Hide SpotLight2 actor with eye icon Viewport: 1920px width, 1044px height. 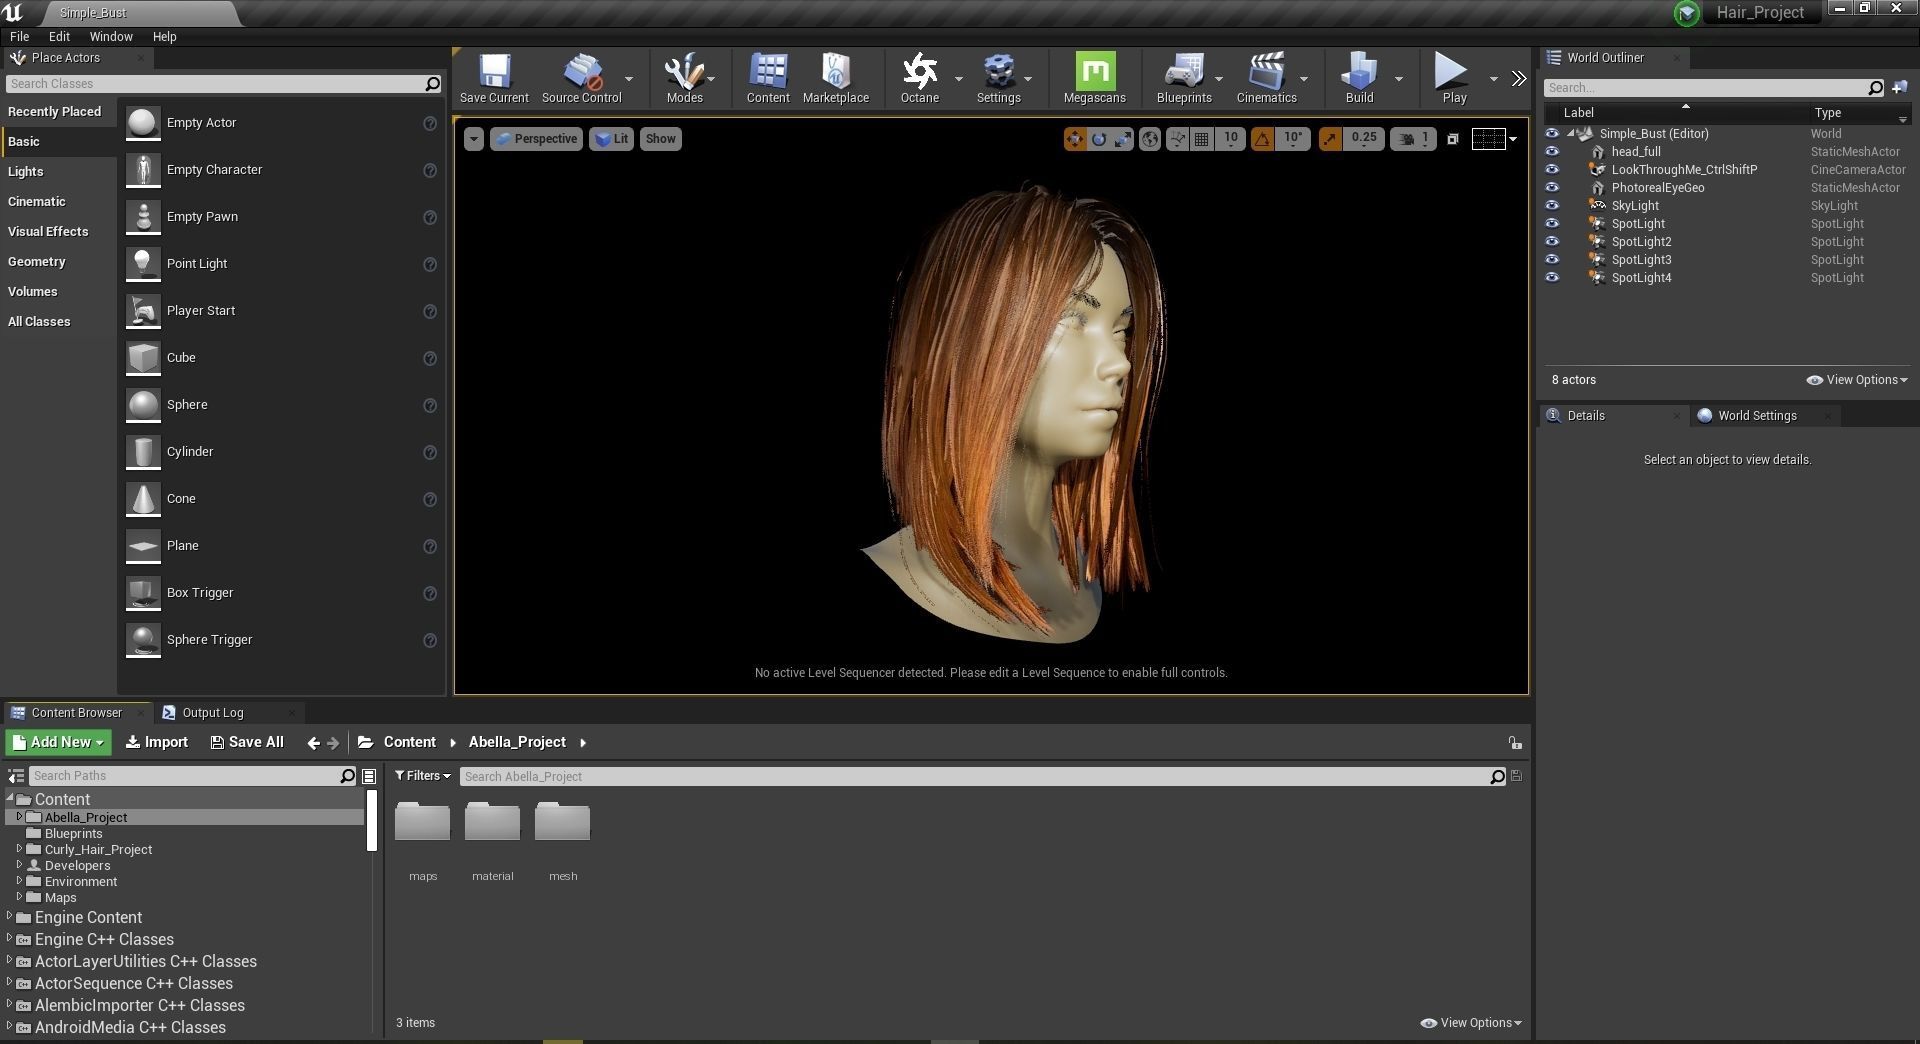click(1552, 242)
